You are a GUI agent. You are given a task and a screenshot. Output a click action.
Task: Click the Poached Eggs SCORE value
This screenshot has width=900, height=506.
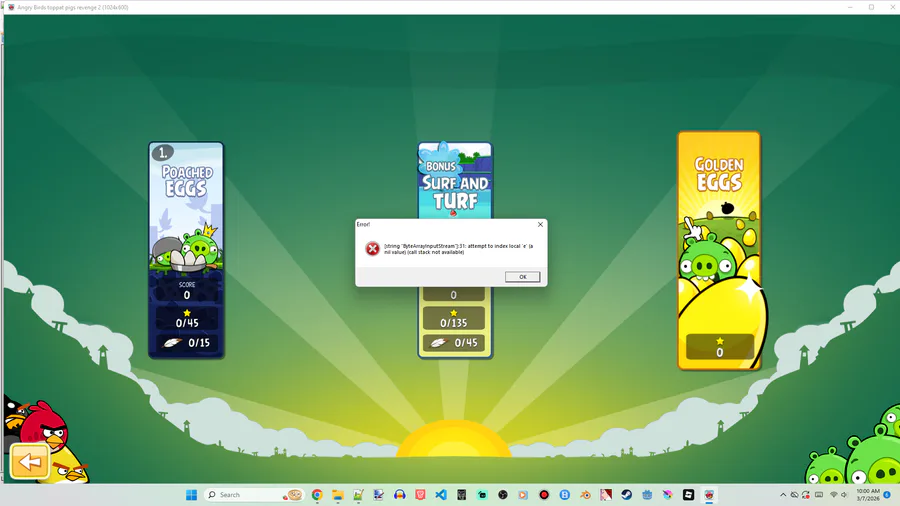187,295
